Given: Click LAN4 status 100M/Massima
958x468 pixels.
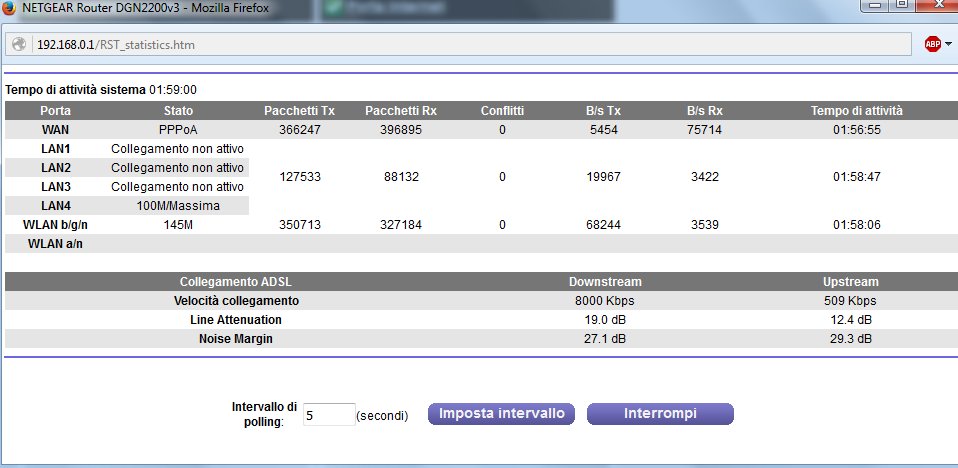Looking at the screenshot, I should click(x=178, y=206).
